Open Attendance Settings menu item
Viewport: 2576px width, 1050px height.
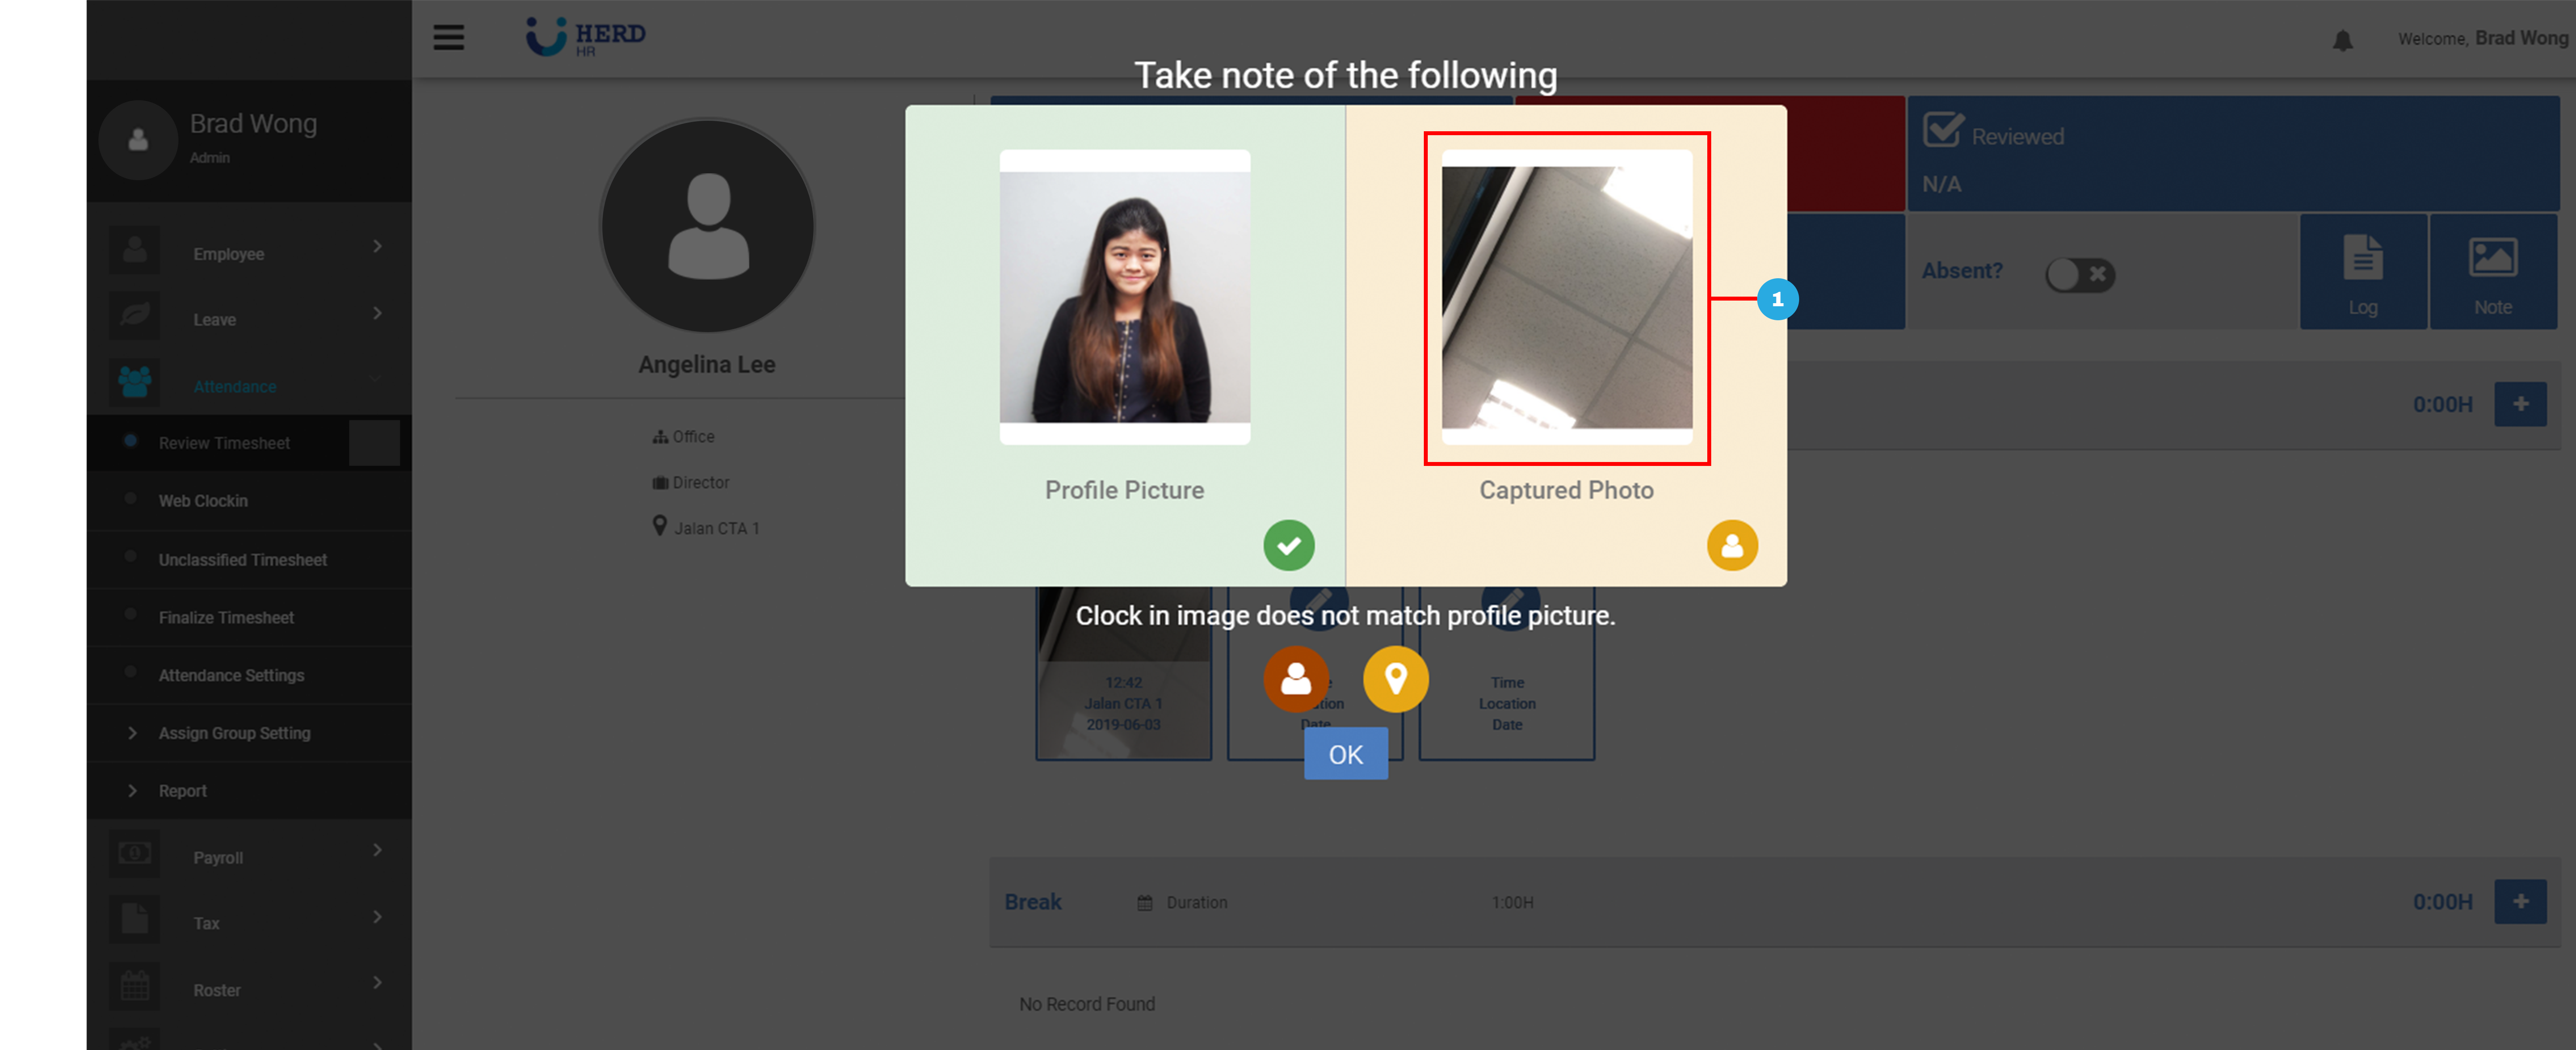[231, 676]
